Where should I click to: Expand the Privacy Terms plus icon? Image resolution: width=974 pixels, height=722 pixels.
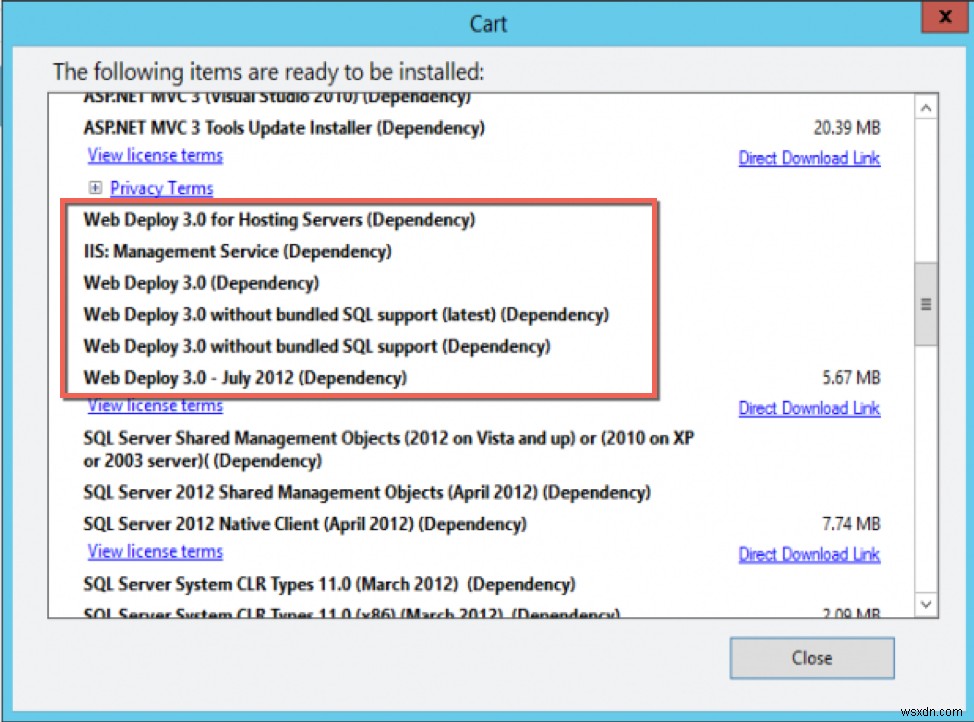(x=95, y=187)
